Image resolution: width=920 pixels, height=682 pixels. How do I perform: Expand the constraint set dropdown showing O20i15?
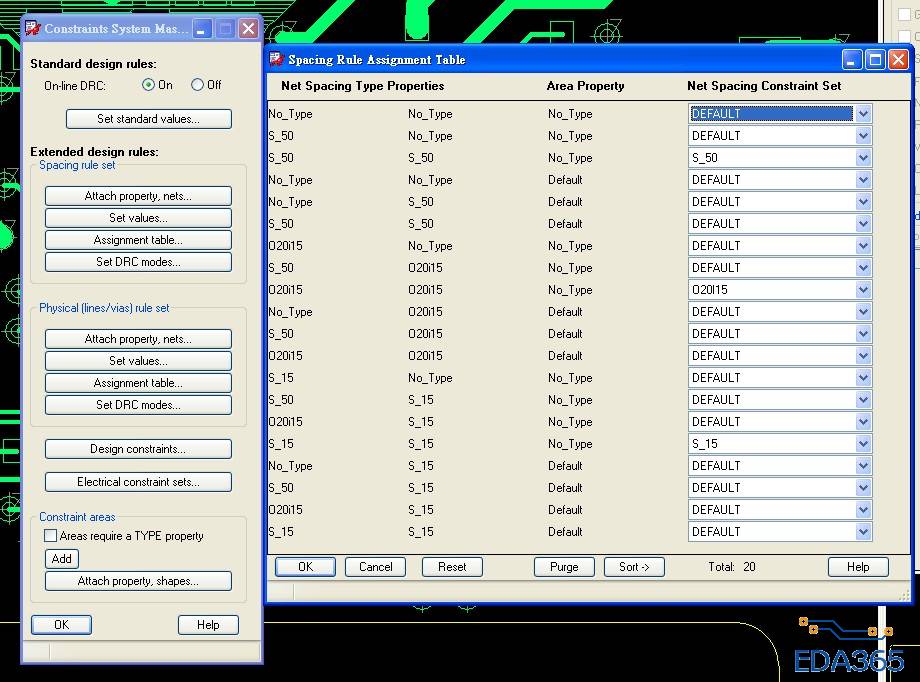tap(863, 290)
